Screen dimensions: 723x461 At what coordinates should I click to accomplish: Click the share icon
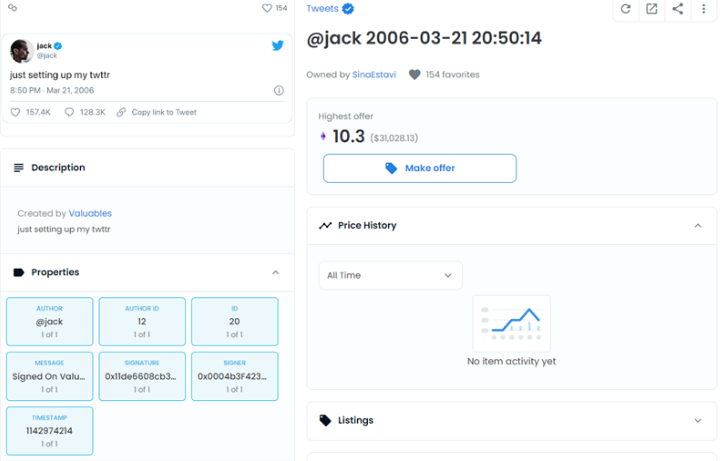[x=677, y=9]
